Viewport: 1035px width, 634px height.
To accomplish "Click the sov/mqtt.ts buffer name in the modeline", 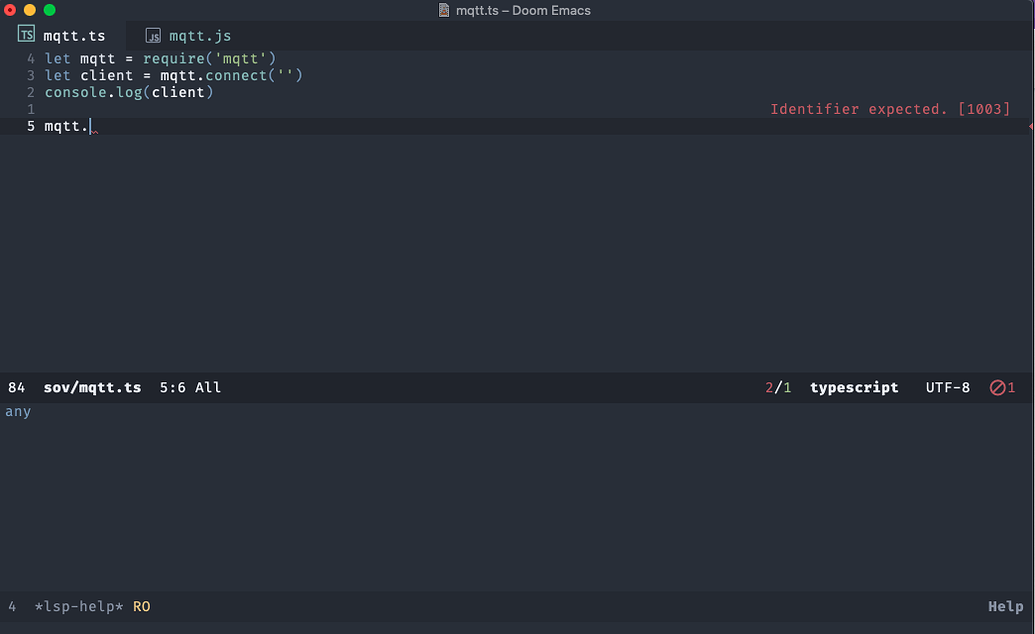I will pyautogui.click(x=92, y=387).
